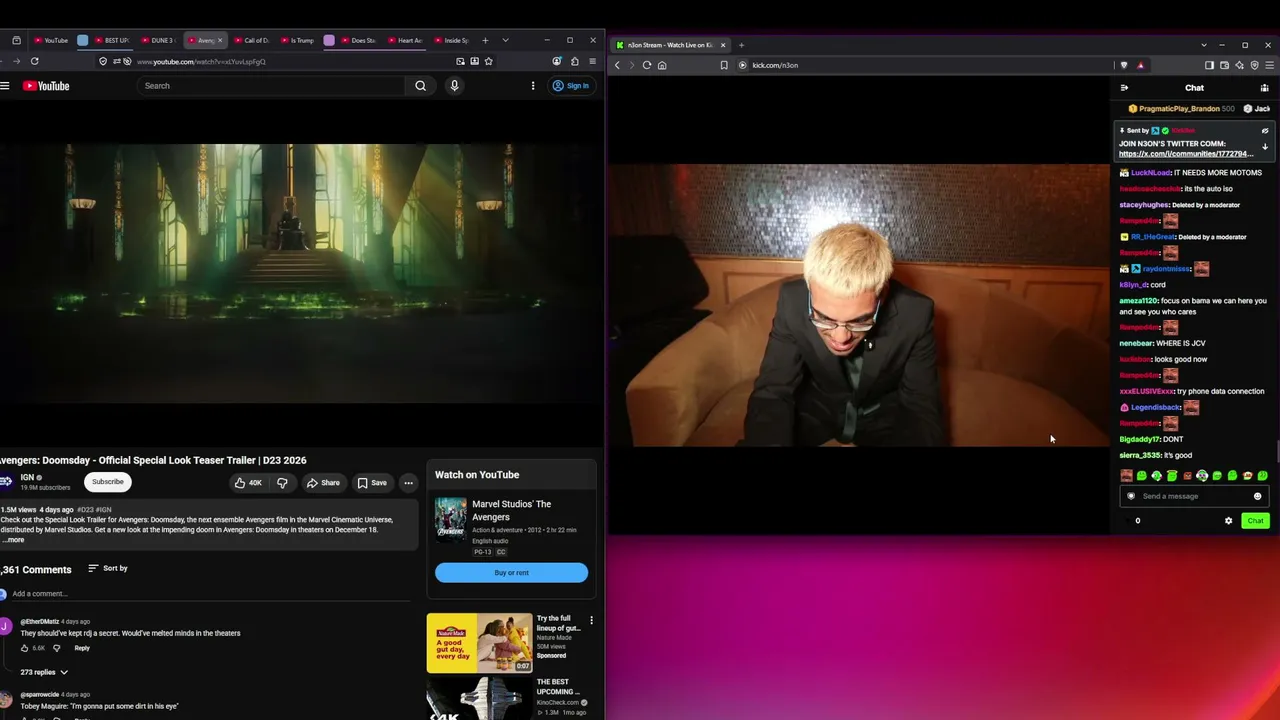Open the Kick chat users list icon
The image size is (1280, 720).
pos(1264,88)
